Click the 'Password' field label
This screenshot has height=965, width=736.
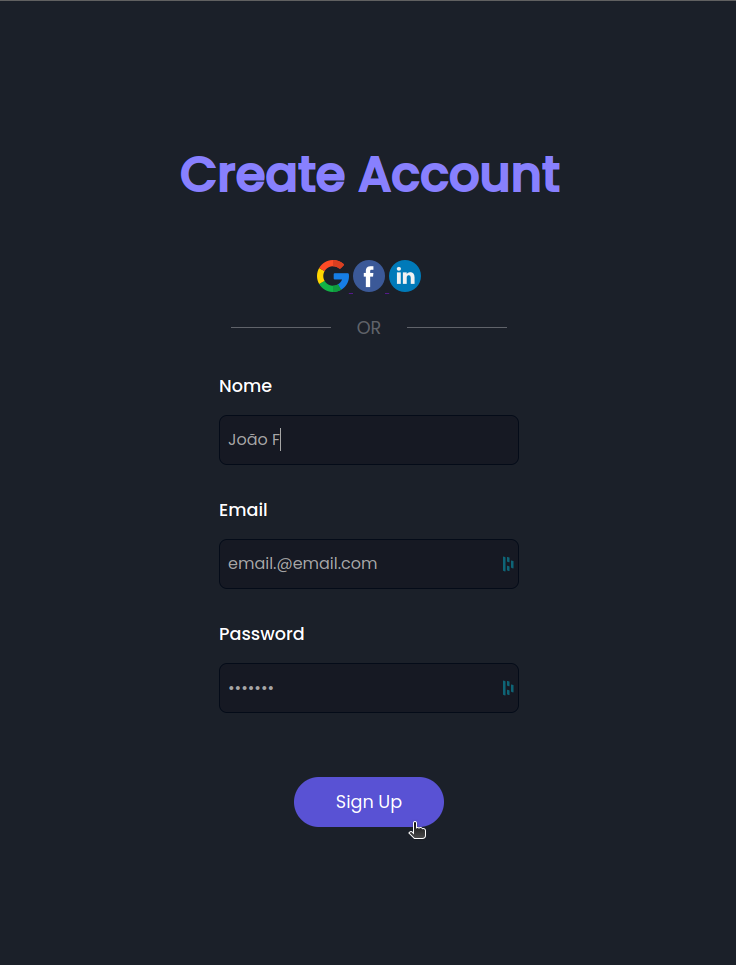262,634
